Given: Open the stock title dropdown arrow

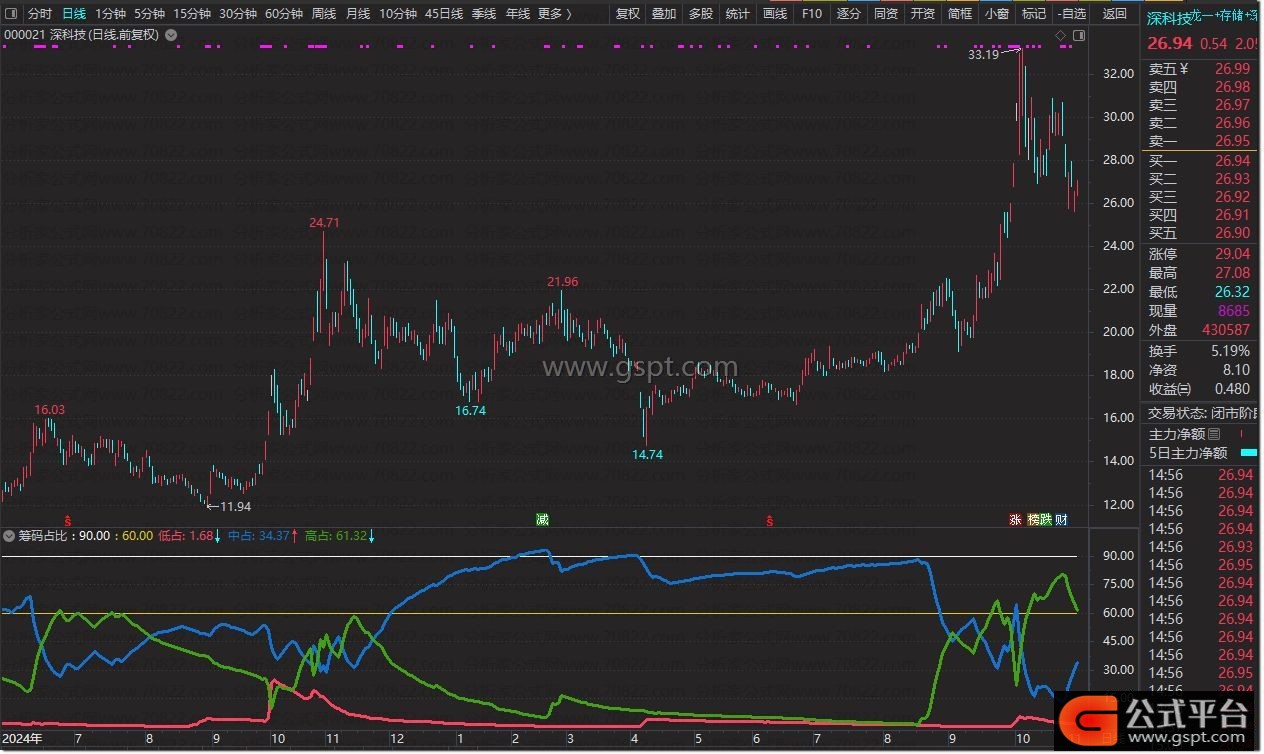Looking at the screenshot, I should click(x=171, y=35).
